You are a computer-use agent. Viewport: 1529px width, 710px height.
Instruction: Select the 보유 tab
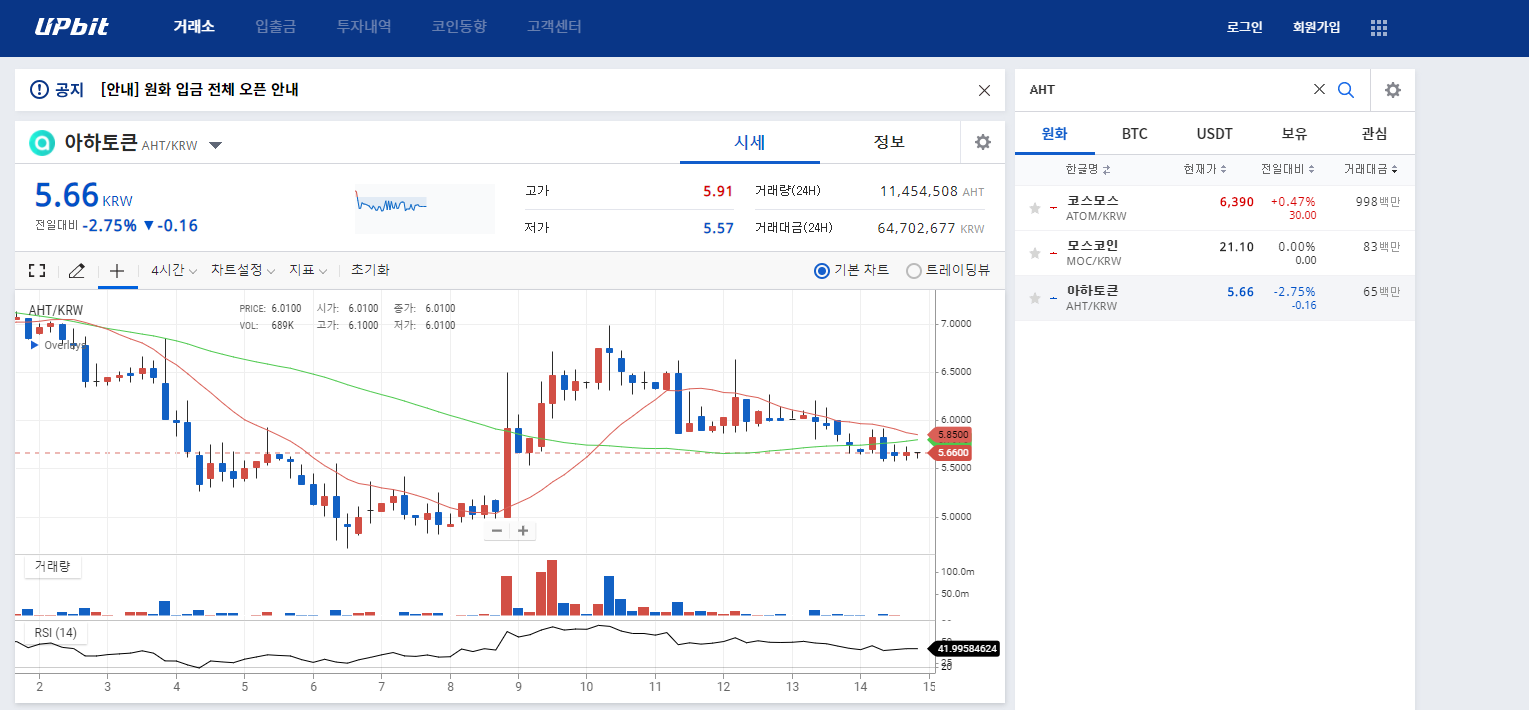tap(1295, 134)
